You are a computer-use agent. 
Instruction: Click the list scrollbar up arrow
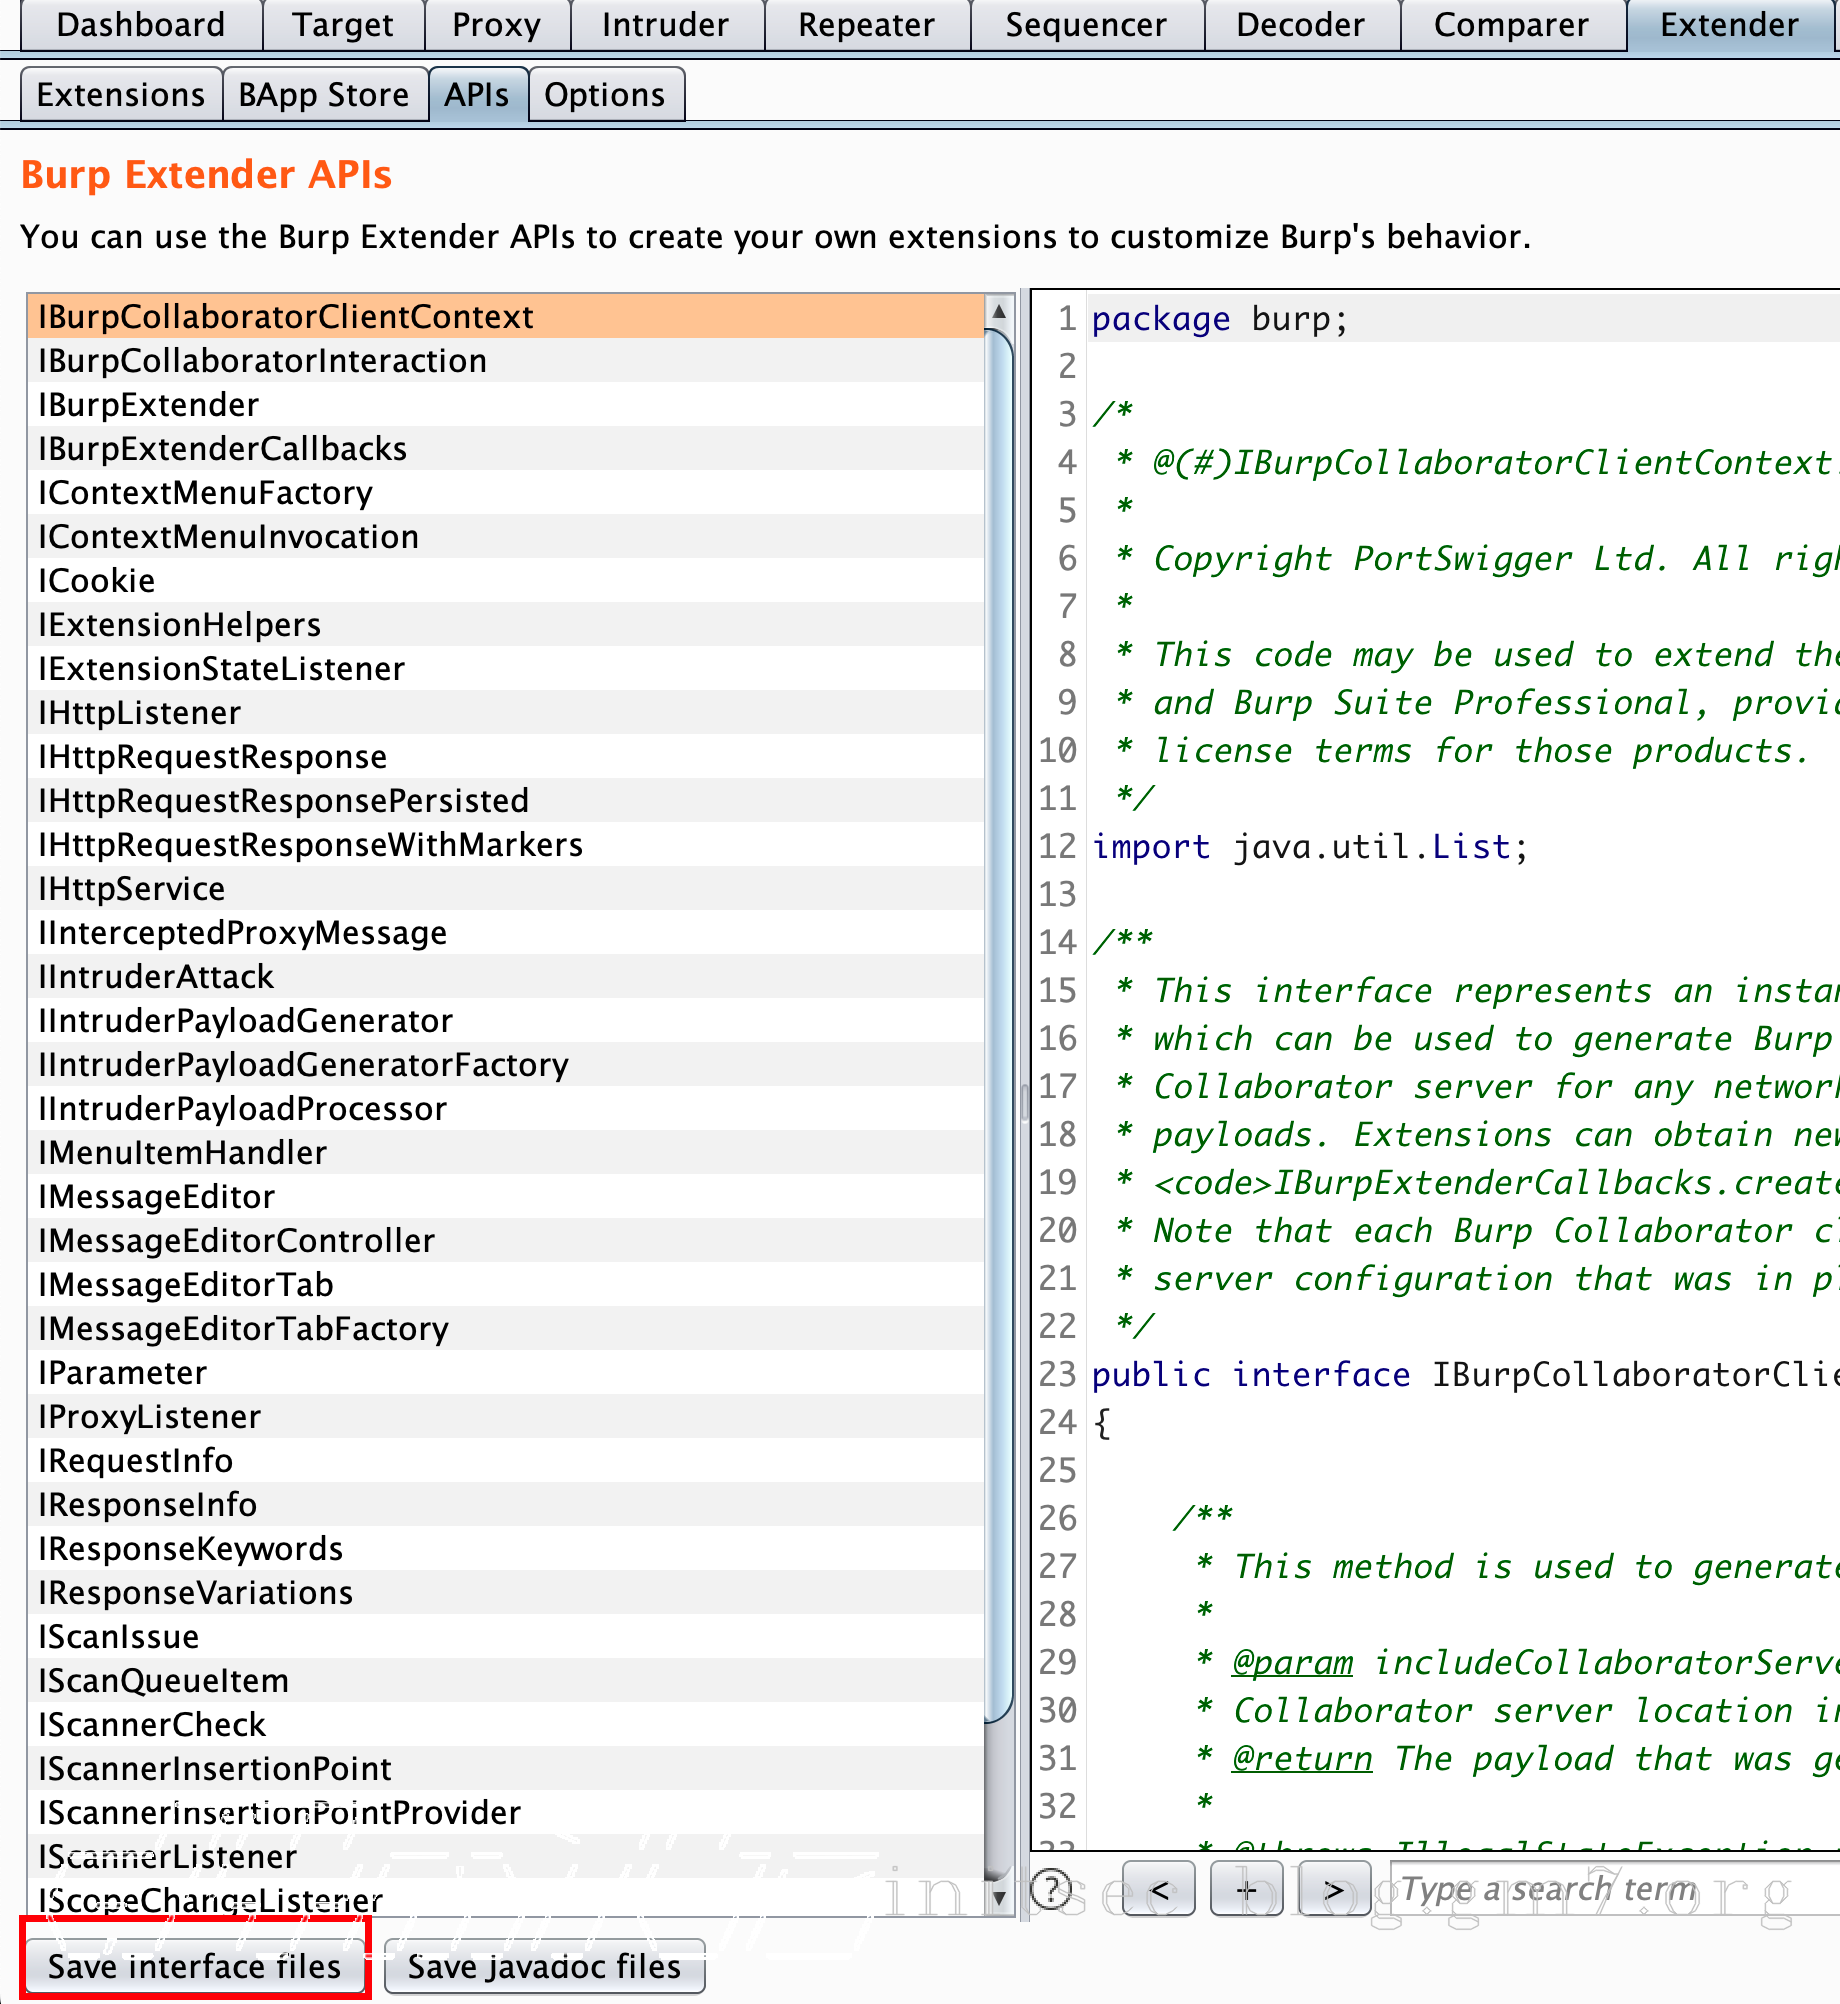(998, 311)
